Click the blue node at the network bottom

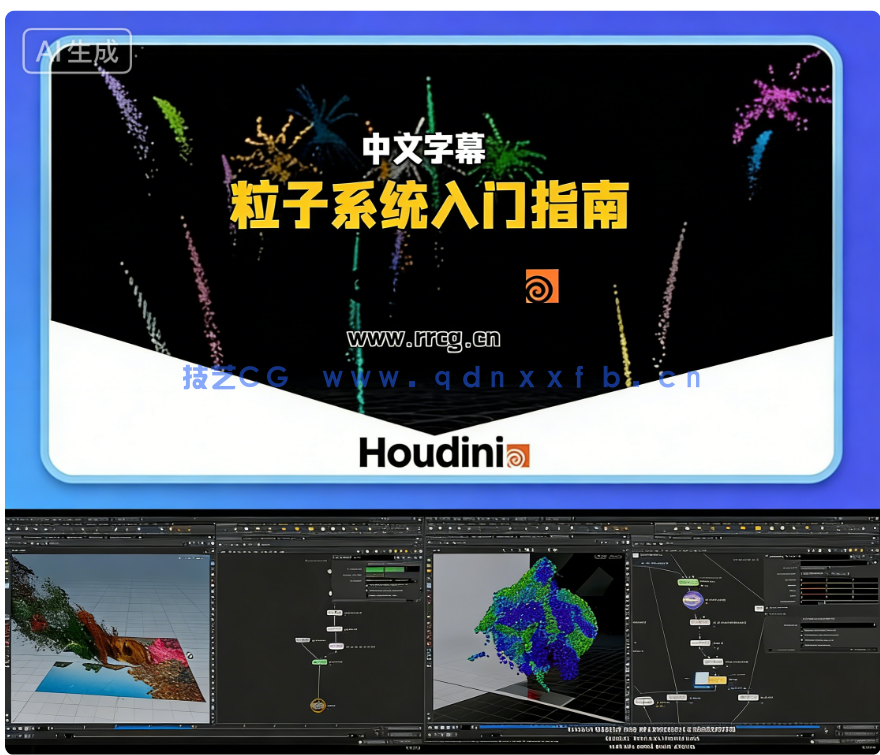[703, 680]
